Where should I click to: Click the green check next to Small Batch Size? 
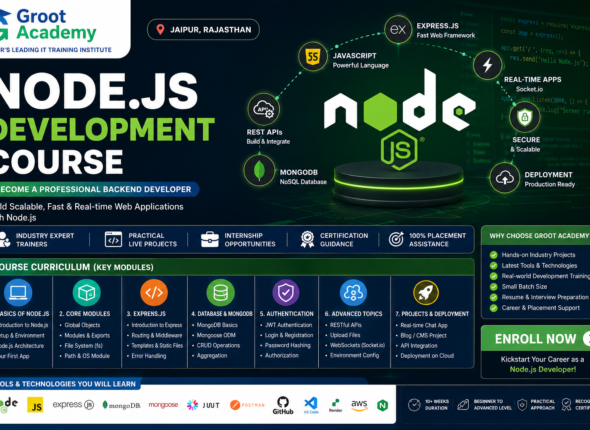point(493,287)
